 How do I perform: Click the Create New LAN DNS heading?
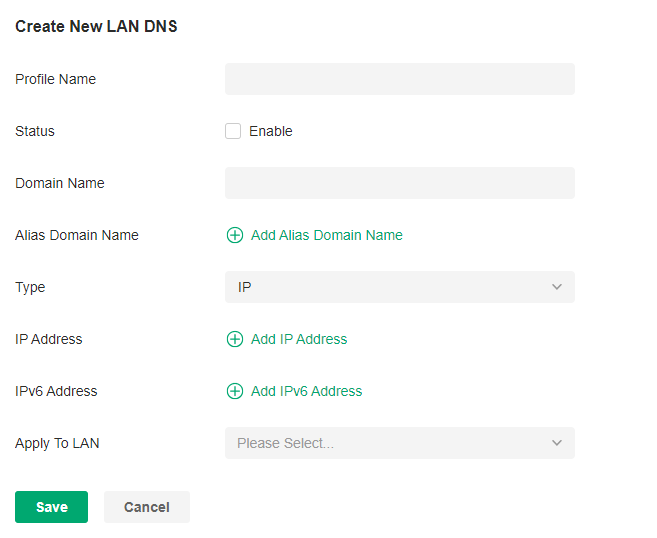pyautogui.click(x=96, y=26)
